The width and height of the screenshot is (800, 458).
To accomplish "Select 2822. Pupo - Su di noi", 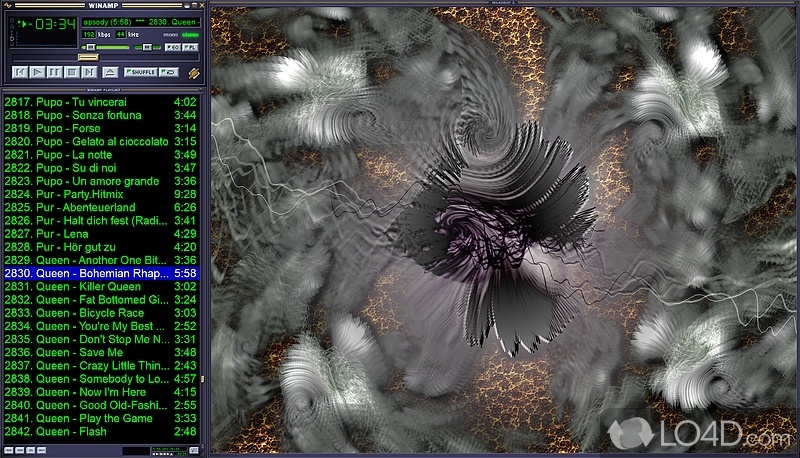I will coord(101,168).
